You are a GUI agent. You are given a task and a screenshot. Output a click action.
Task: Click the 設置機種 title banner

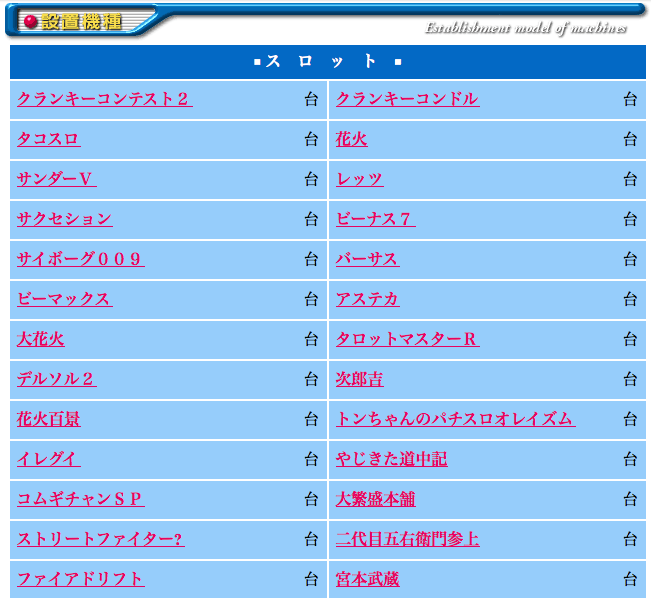coord(81,21)
